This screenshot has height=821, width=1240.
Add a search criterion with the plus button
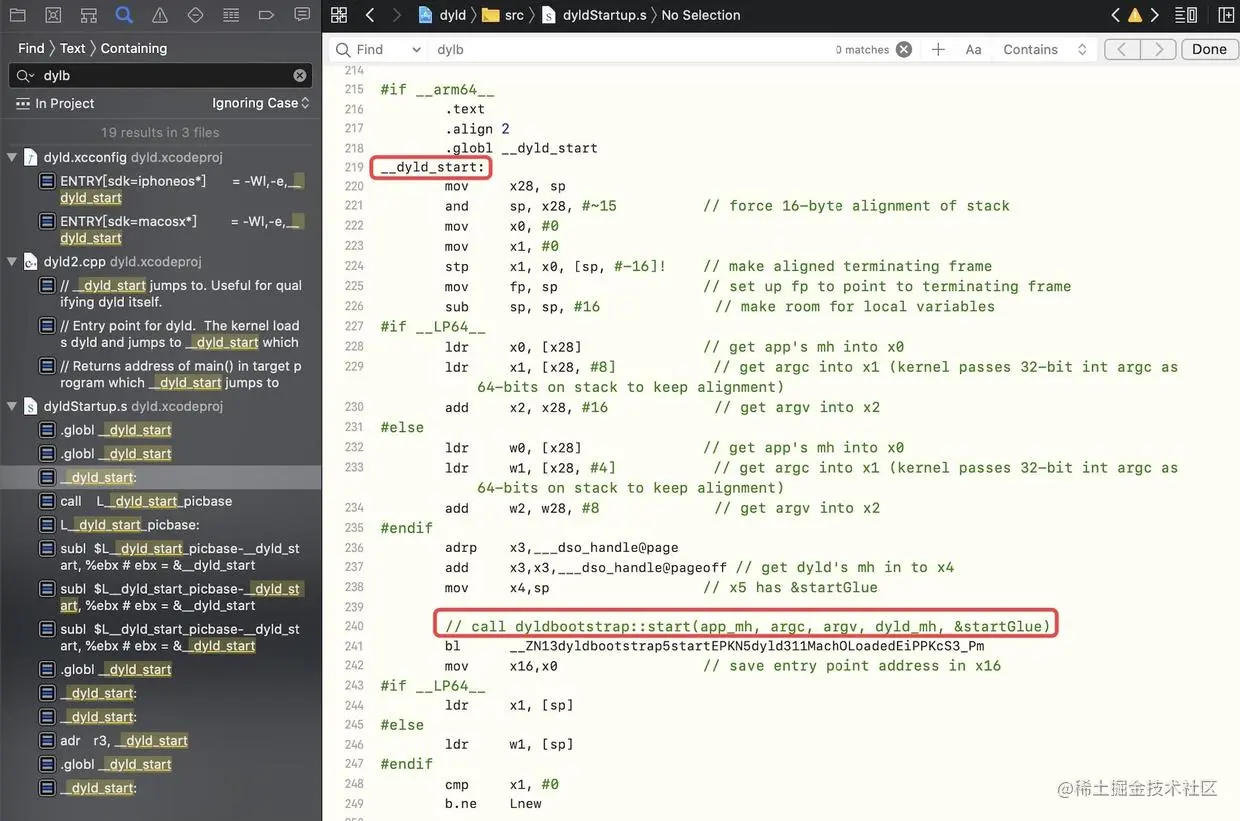click(x=938, y=48)
